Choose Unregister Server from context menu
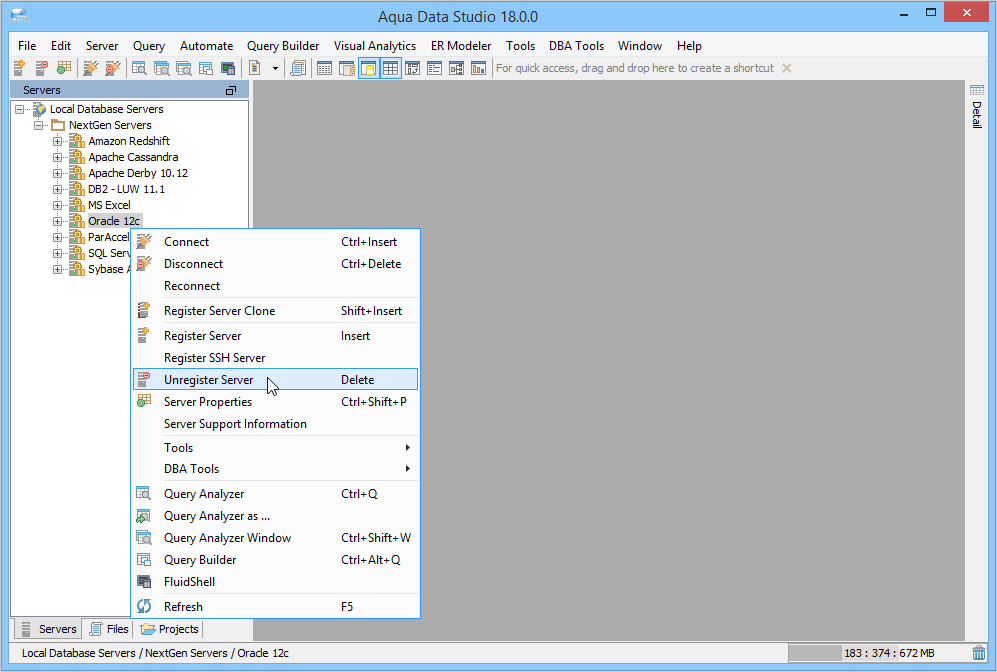Image resolution: width=997 pixels, height=672 pixels. click(x=275, y=380)
